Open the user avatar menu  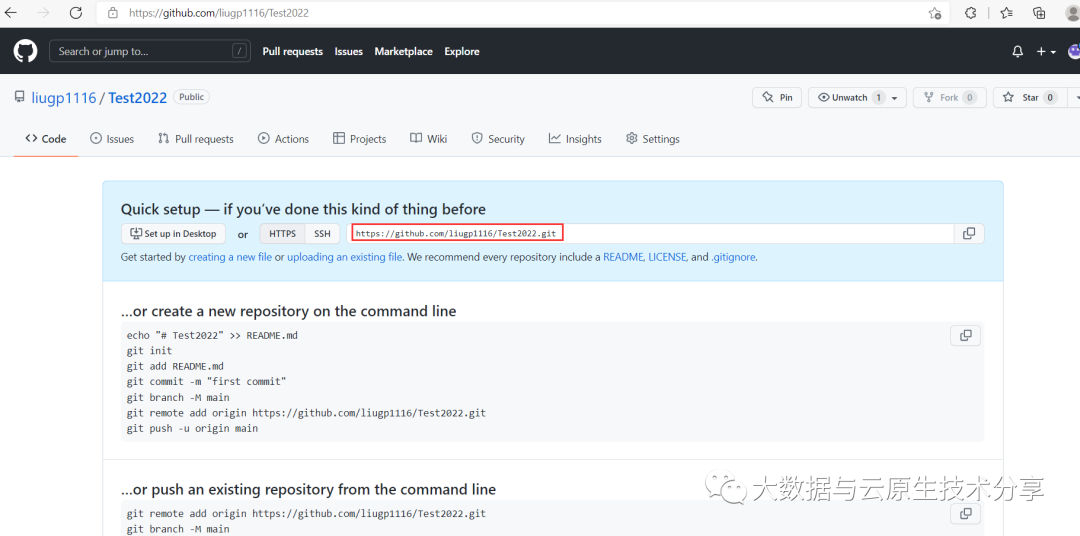(x=1074, y=52)
